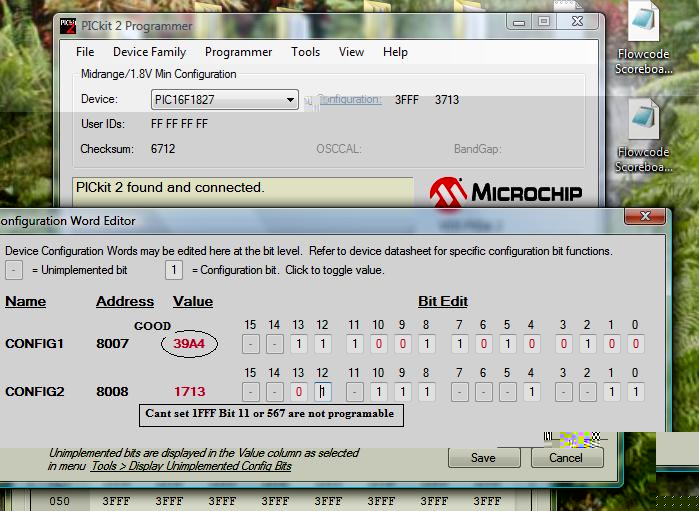
Task: Open the Tools menu
Action: click(x=306, y=52)
